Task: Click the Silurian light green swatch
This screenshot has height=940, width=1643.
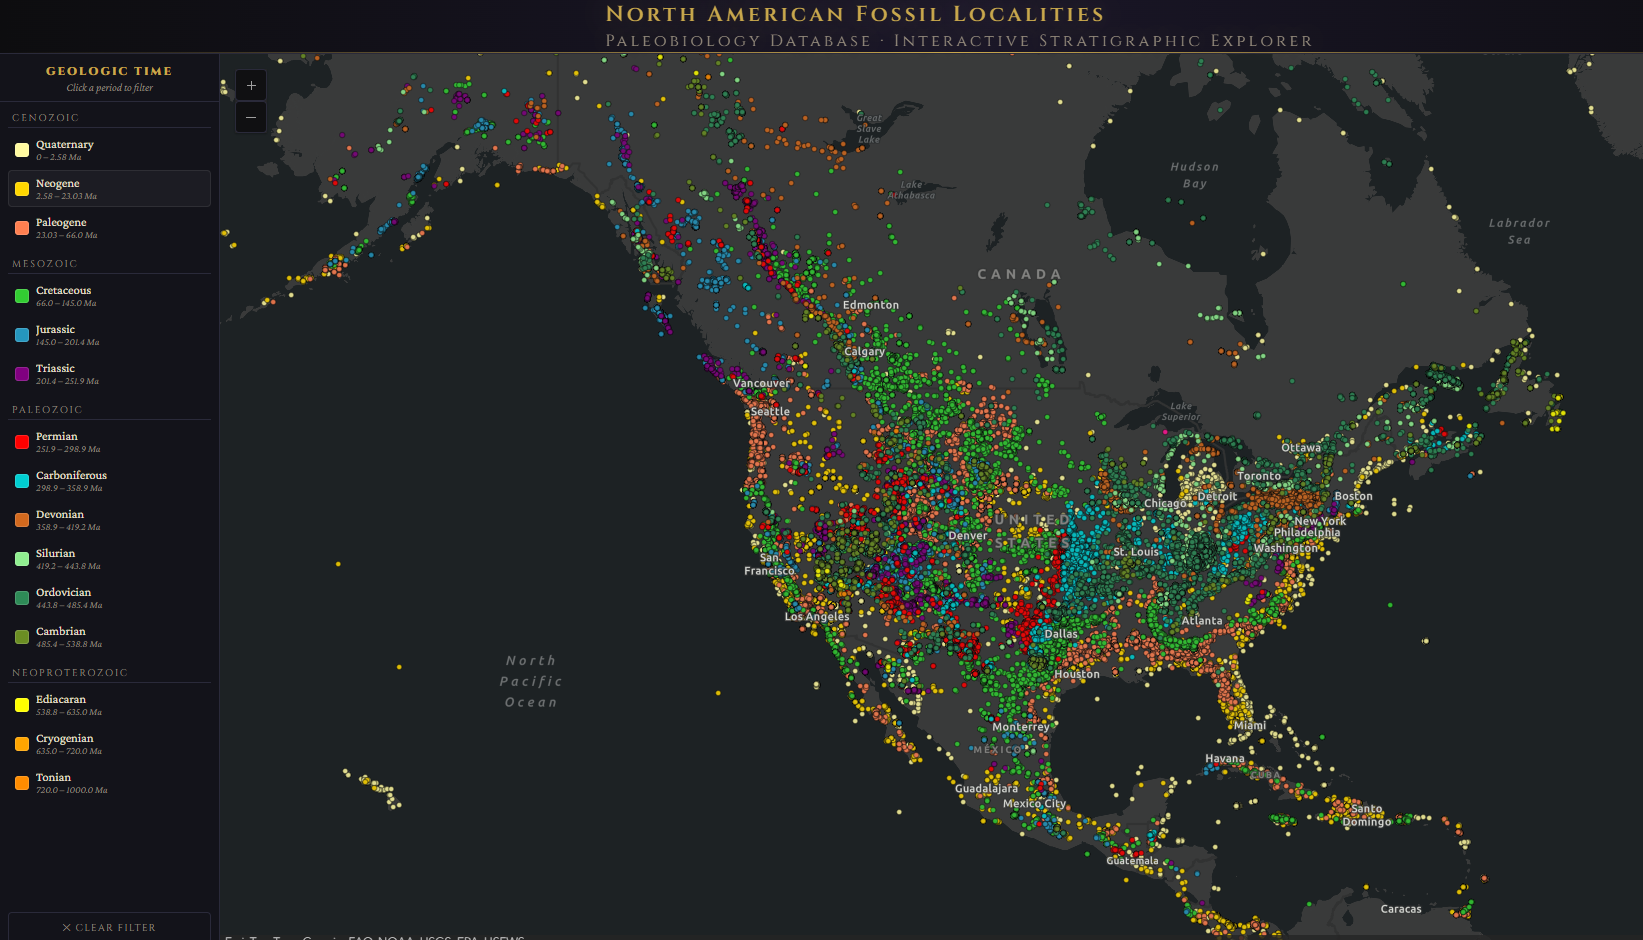Action: (x=22, y=559)
